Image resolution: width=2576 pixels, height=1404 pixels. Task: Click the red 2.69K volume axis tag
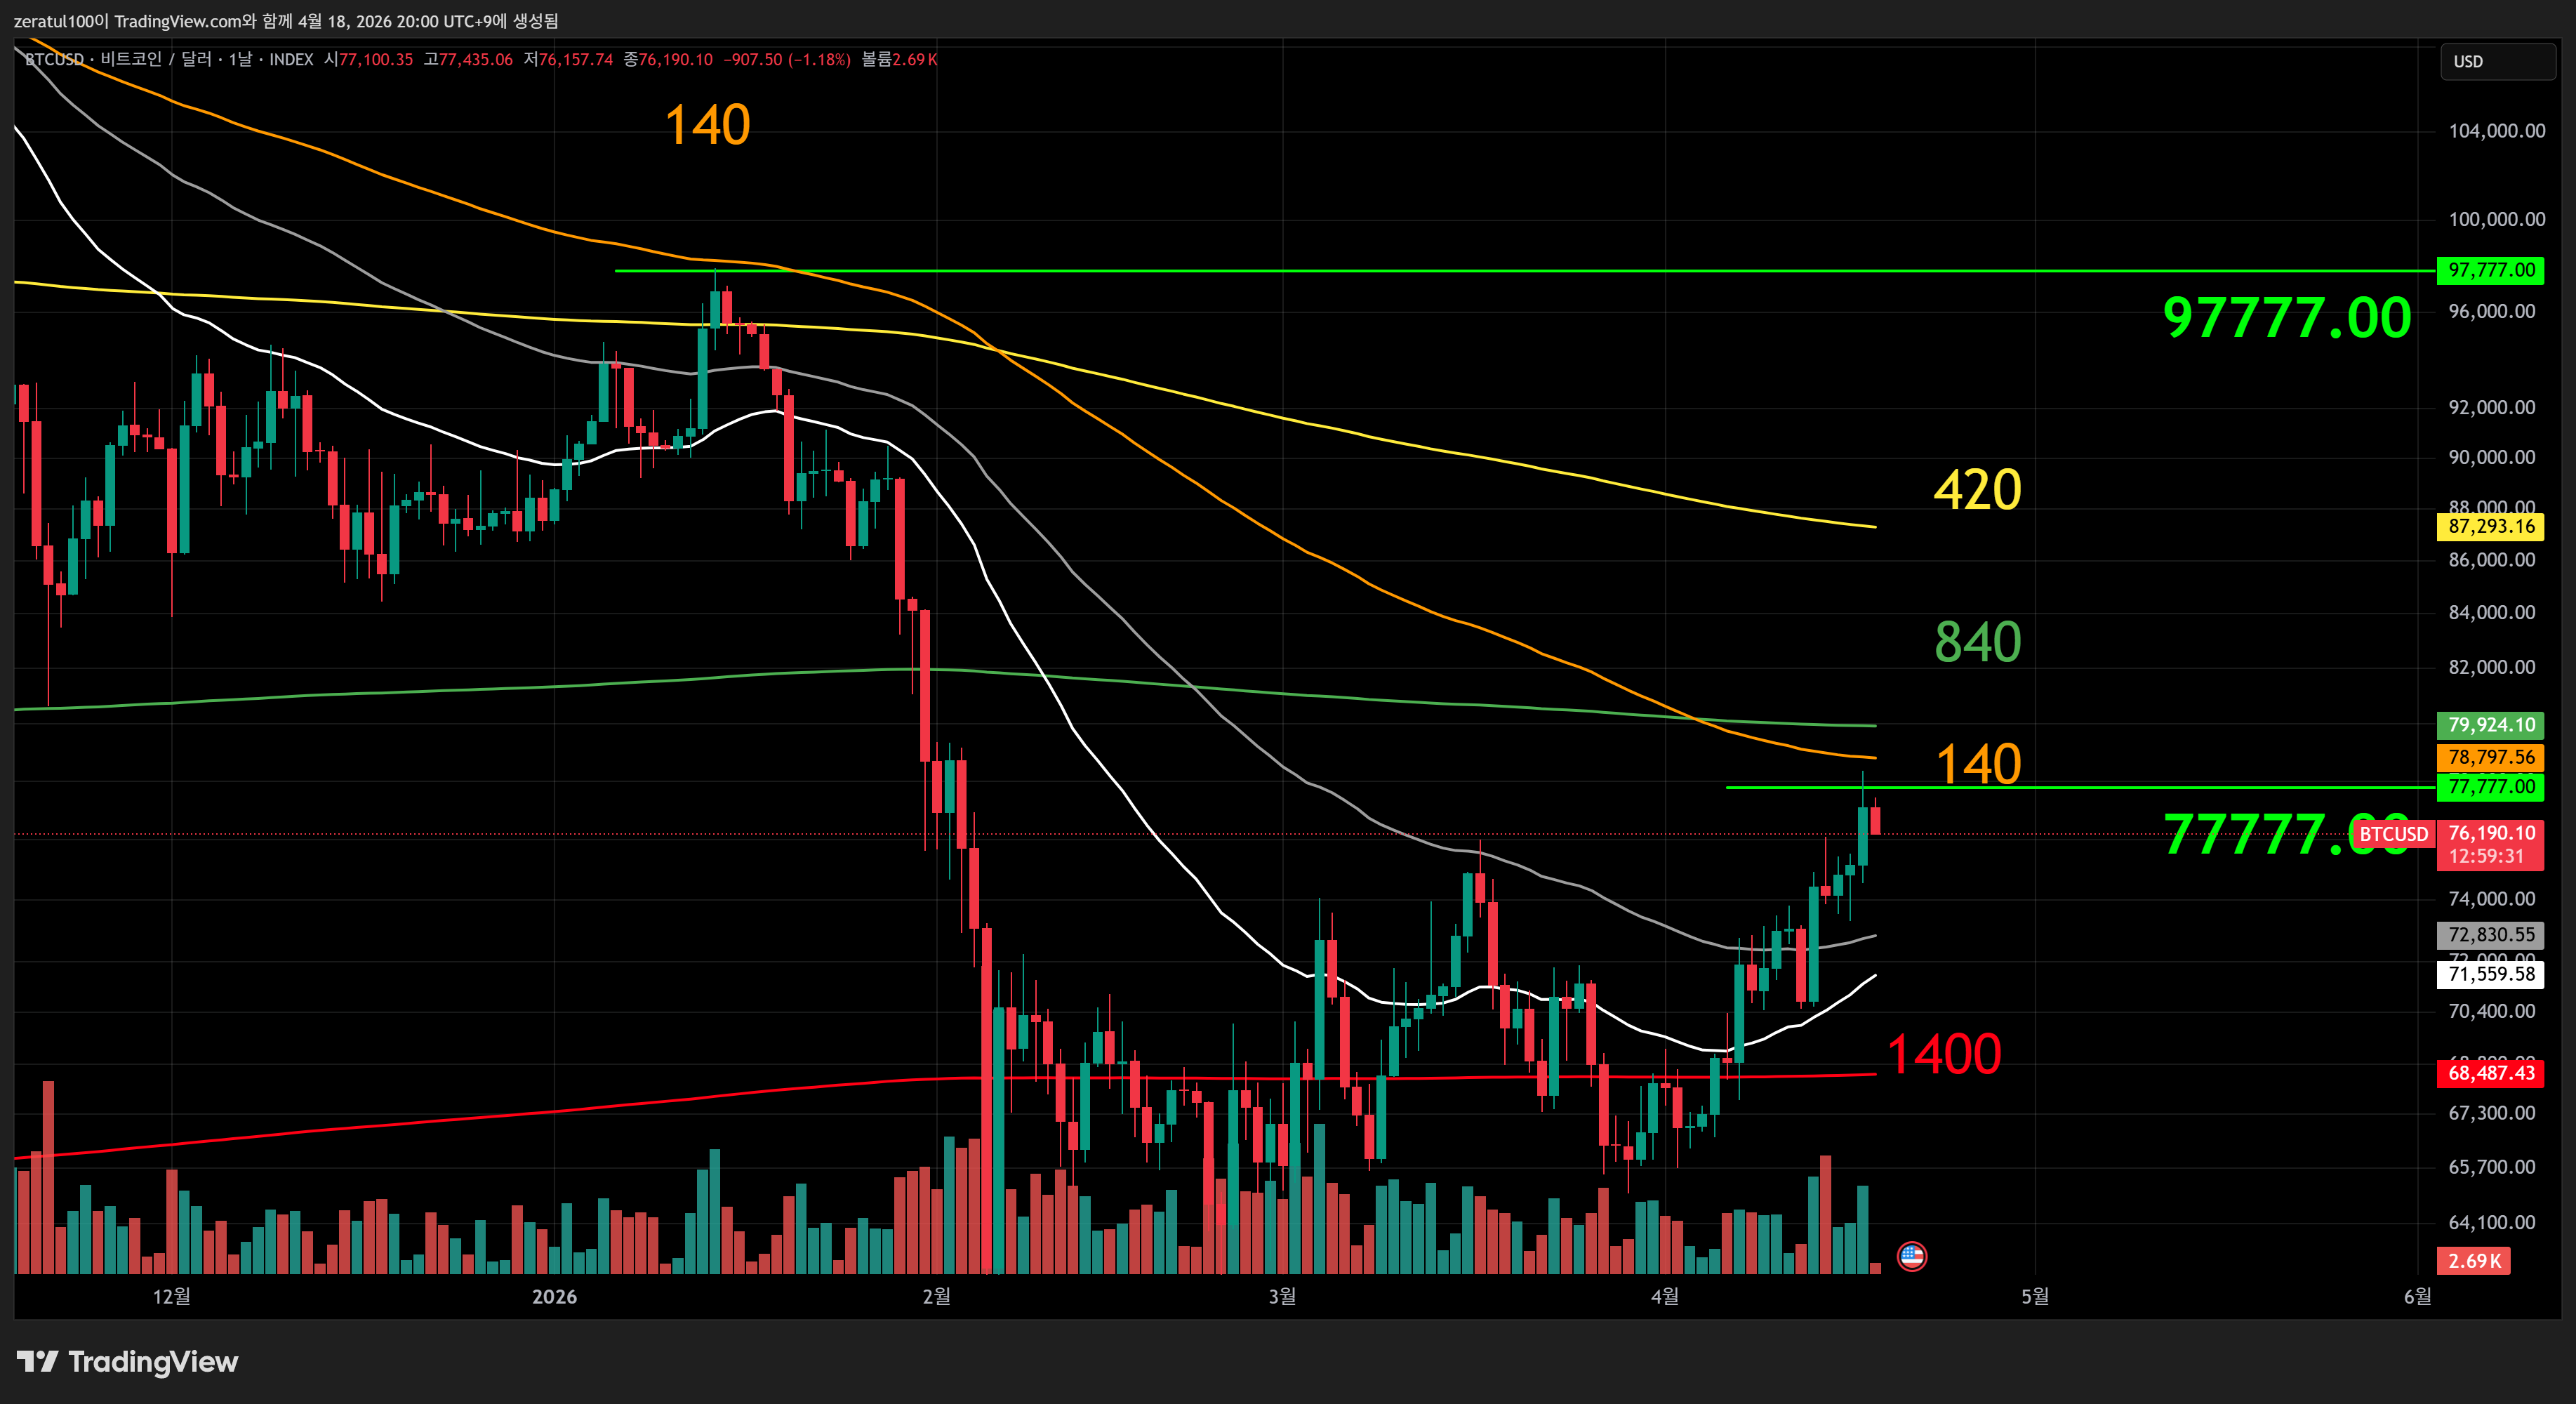click(2473, 1261)
